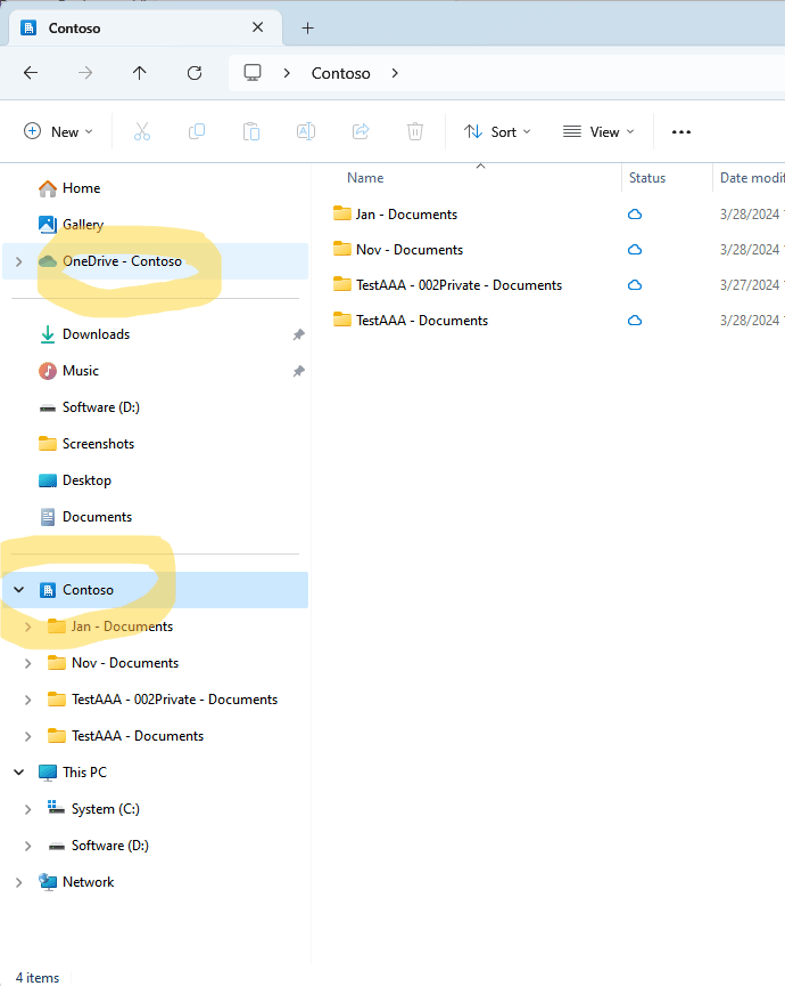Click the Share icon in toolbar

coord(360,131)
